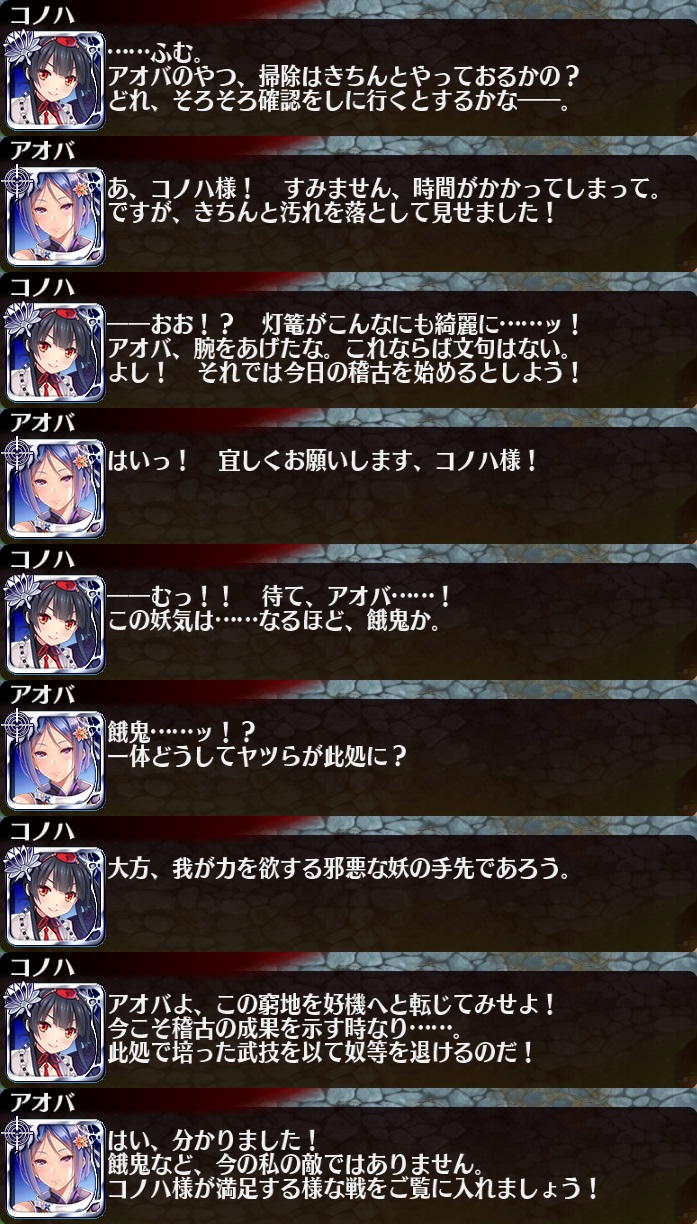
Task: Select Konoha's avatar beside '灯篭がこんなにも綺麗に'
Action: point(55,351)
